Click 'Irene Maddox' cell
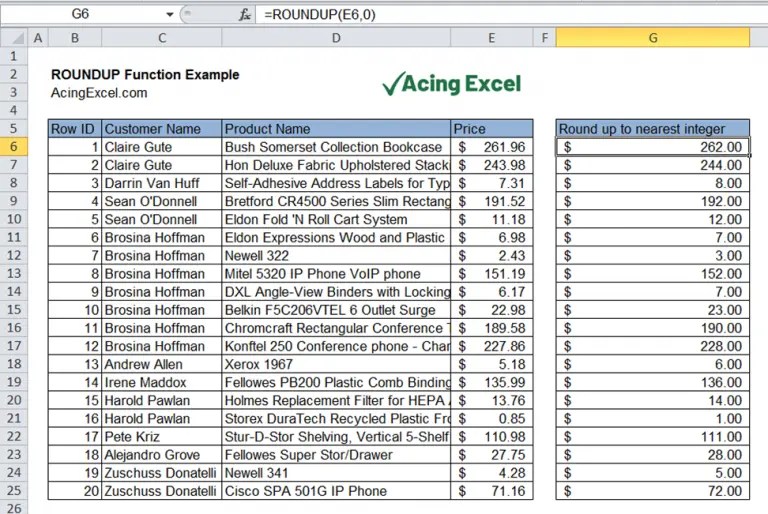768x514 pixels. 162,382
